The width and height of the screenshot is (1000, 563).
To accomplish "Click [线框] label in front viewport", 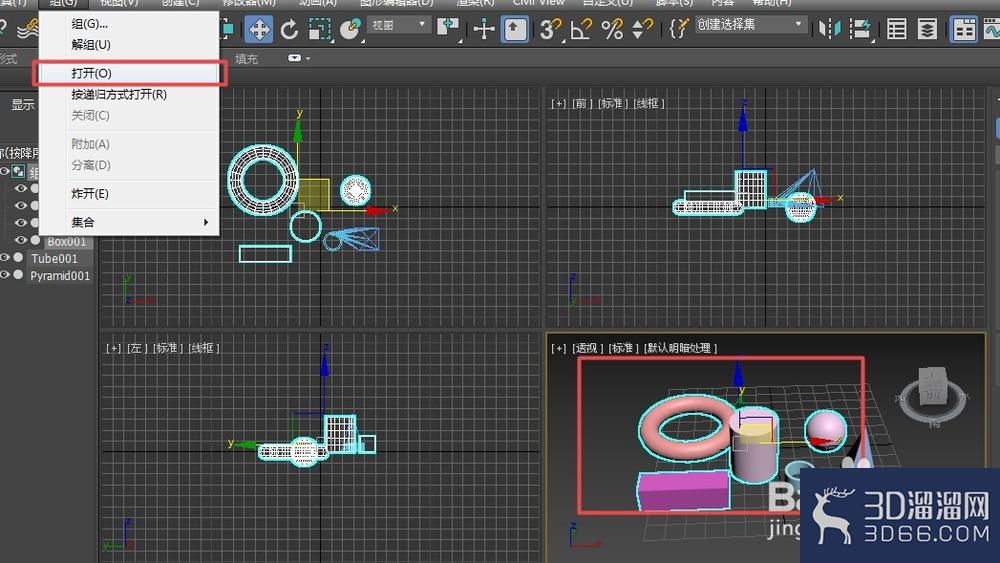I will coord(650,103).
